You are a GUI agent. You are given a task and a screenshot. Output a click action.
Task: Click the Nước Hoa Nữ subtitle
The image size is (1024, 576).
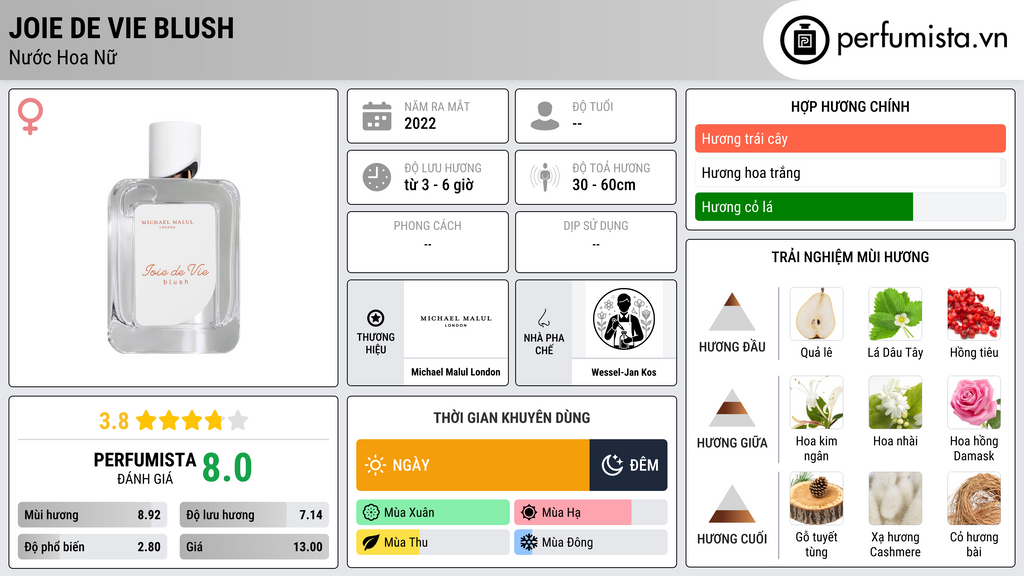pos(63,58)
